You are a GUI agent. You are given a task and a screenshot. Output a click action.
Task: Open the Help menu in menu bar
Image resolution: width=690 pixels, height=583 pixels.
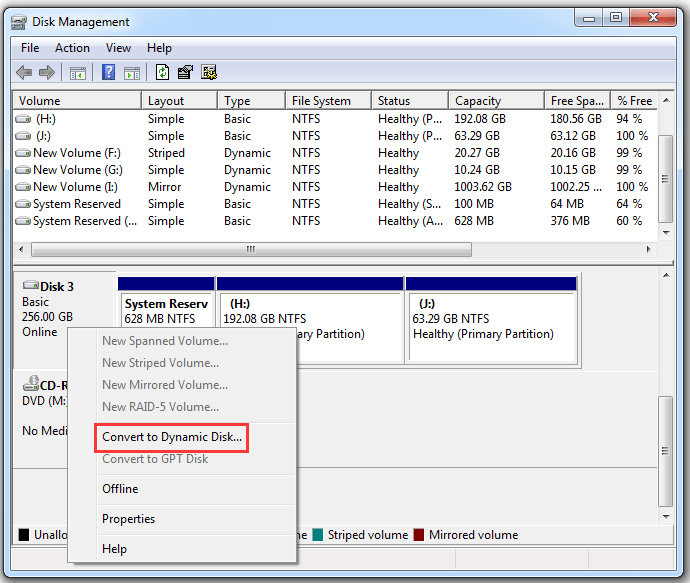click(159, 48)
